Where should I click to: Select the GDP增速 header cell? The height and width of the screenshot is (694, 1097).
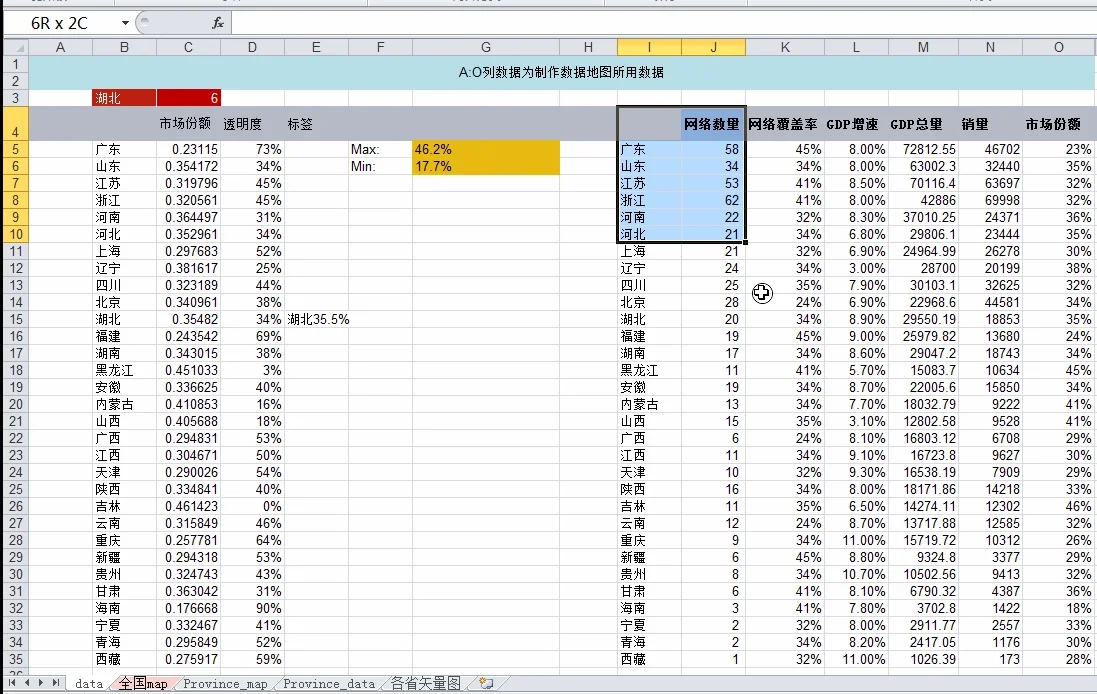point(856,124)
